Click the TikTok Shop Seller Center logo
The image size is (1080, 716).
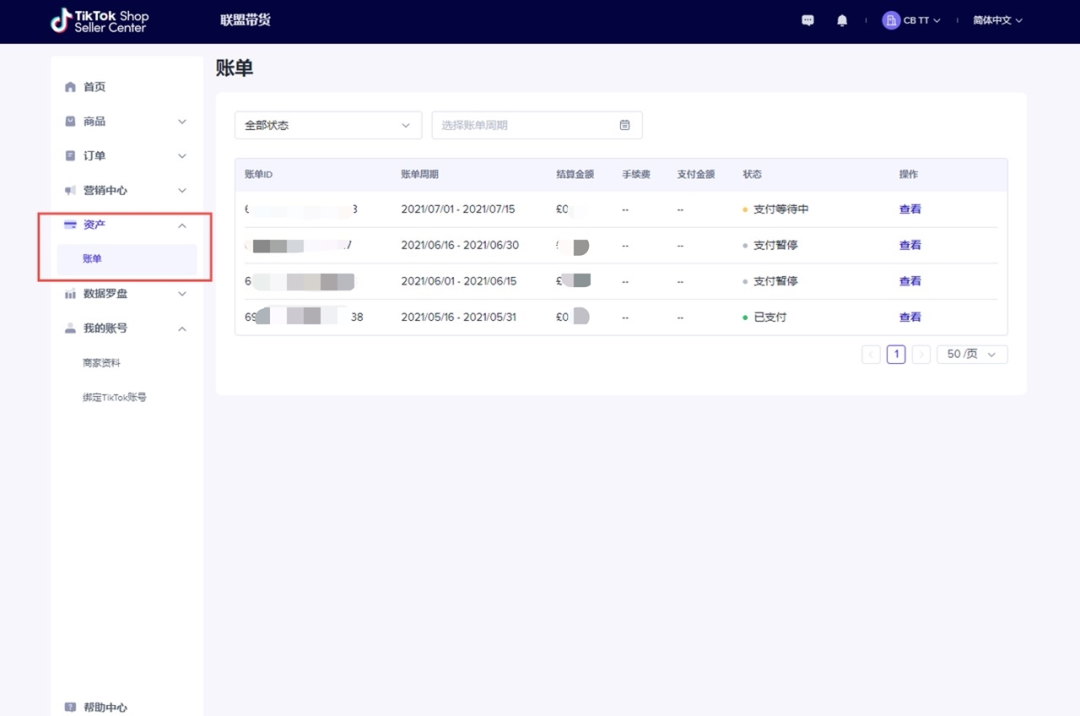click(99, 21)
